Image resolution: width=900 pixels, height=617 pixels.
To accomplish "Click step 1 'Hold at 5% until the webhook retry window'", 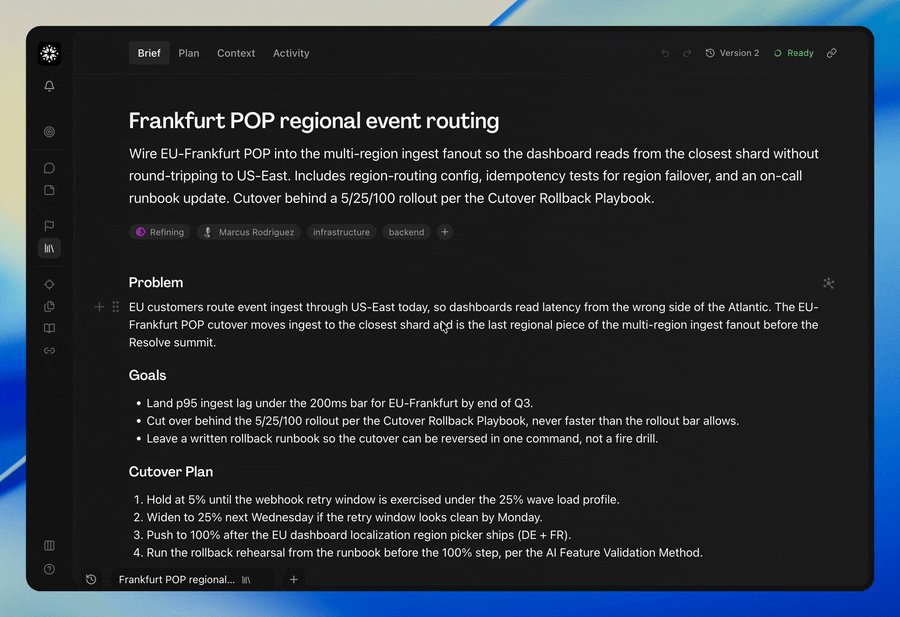I will click(x=383, y=499).
